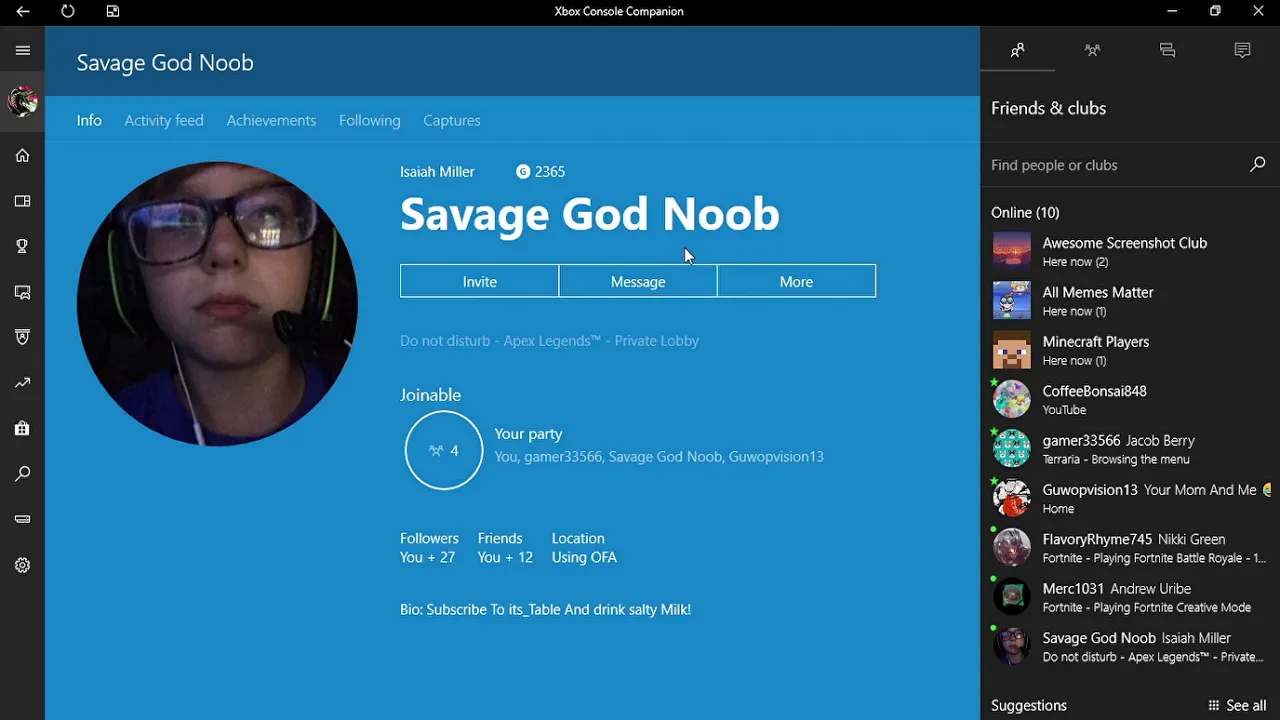The image size is (1280, 720).
Task: Select friend FlavoryRhyme745 Nikki Green
Action: [x=1130, y=547]
